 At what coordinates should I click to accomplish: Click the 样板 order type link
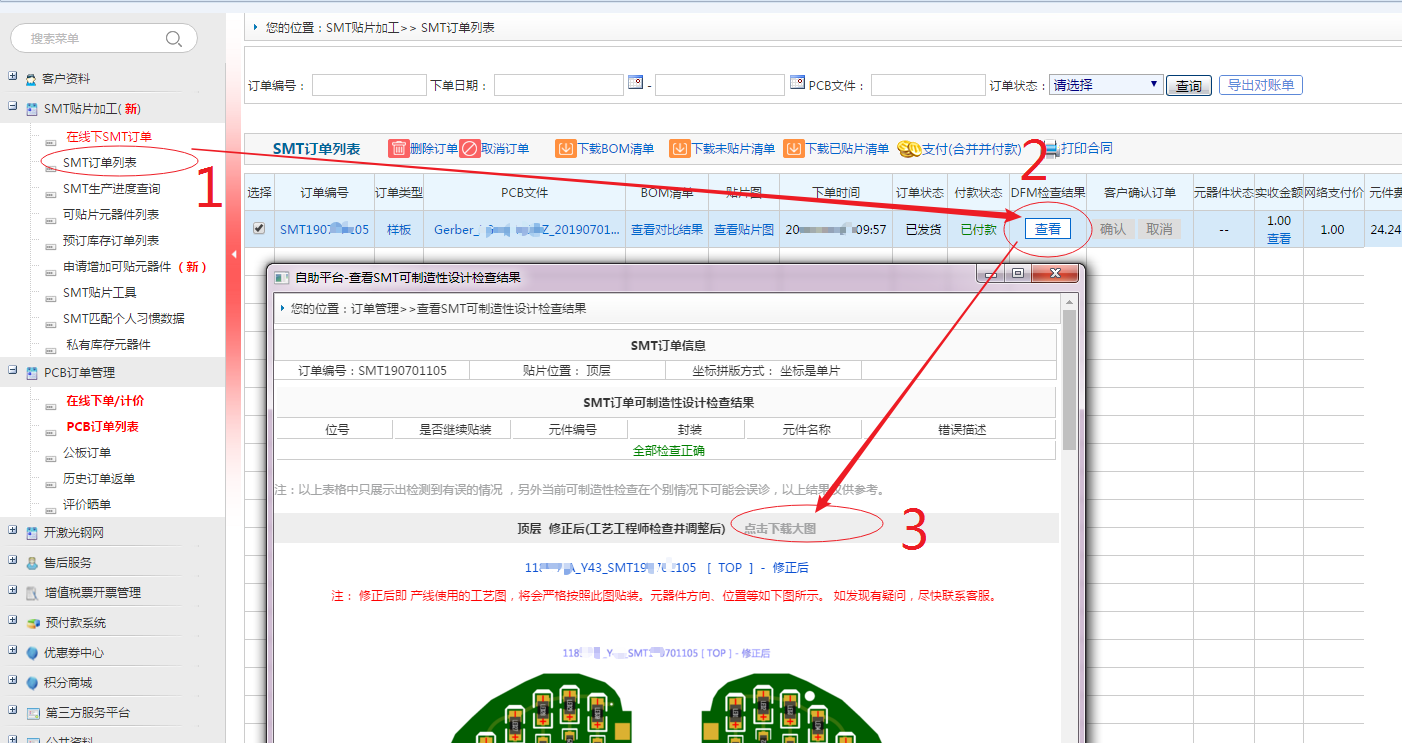point(399,229)
